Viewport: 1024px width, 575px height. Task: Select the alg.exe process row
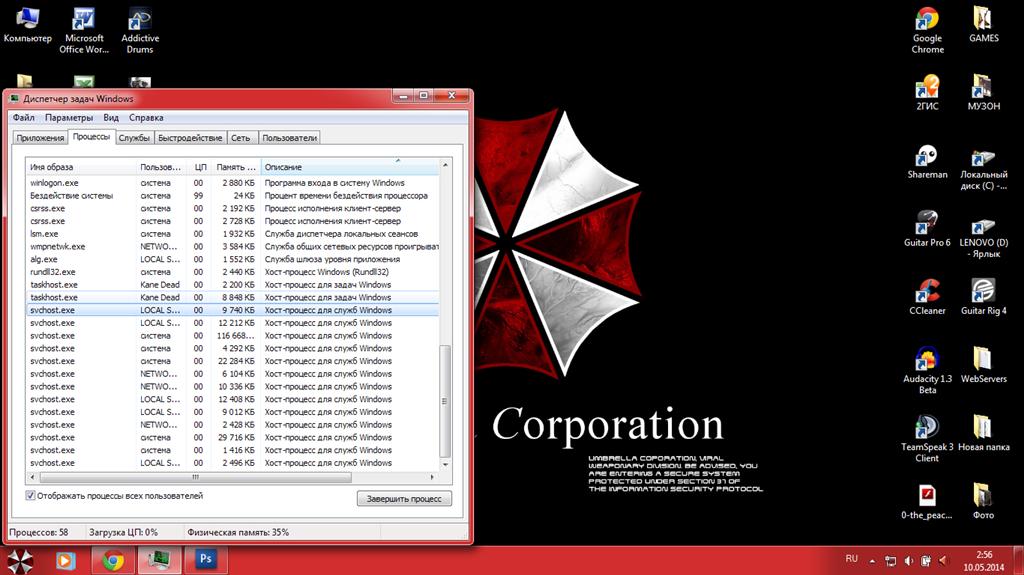[x=233, y=259]
